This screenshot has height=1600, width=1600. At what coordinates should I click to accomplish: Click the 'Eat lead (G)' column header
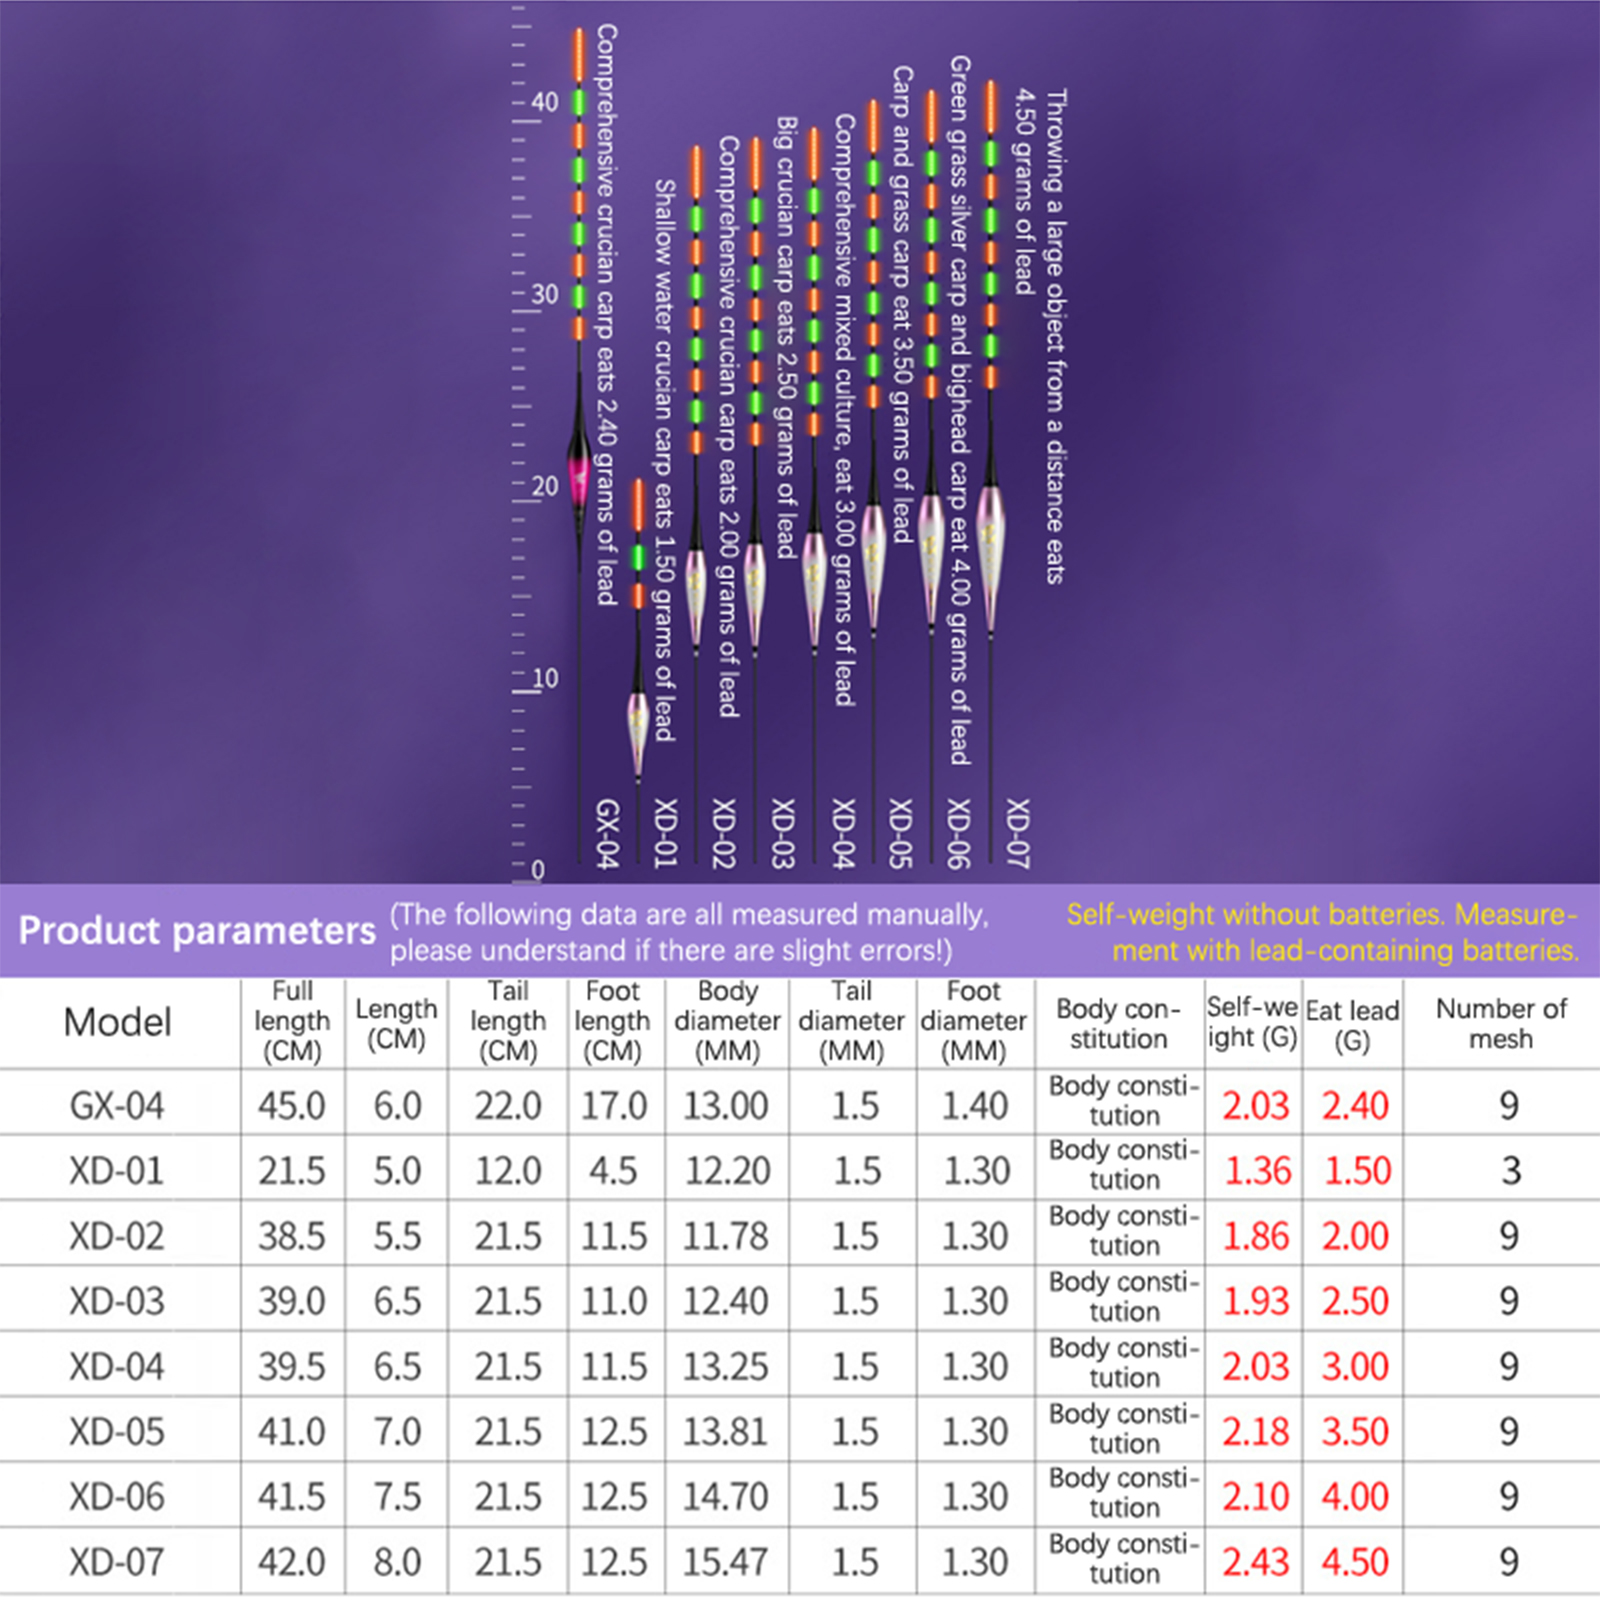[x=1352, y=1025]
